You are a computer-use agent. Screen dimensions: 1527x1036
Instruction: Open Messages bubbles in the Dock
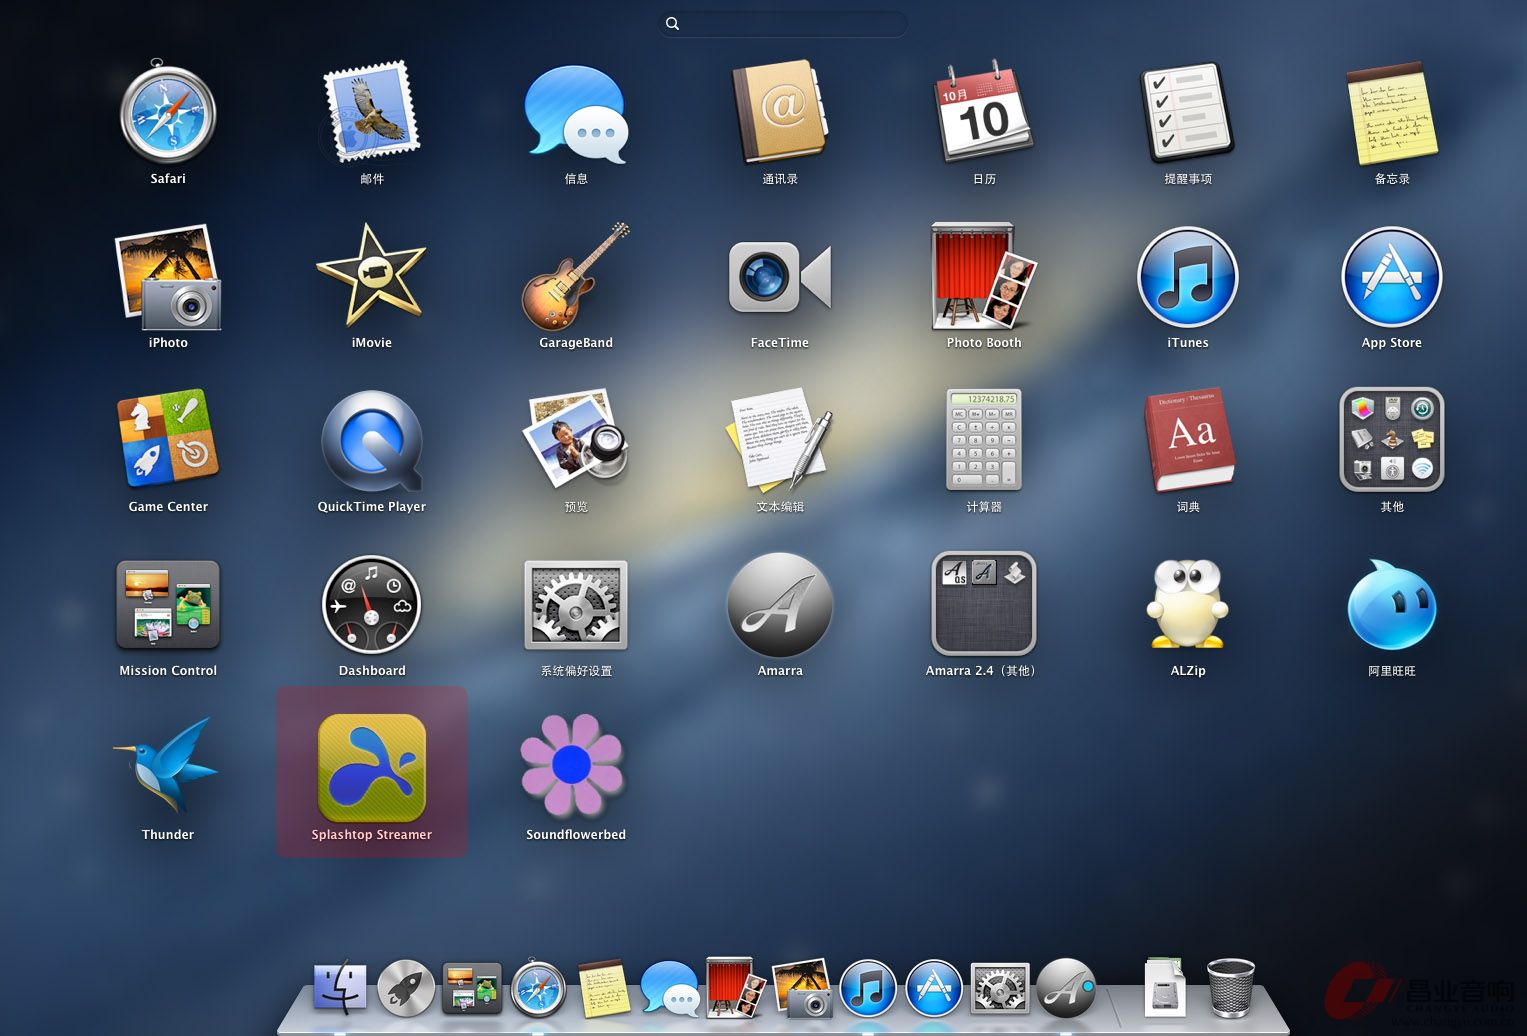(x=670, y=988)
